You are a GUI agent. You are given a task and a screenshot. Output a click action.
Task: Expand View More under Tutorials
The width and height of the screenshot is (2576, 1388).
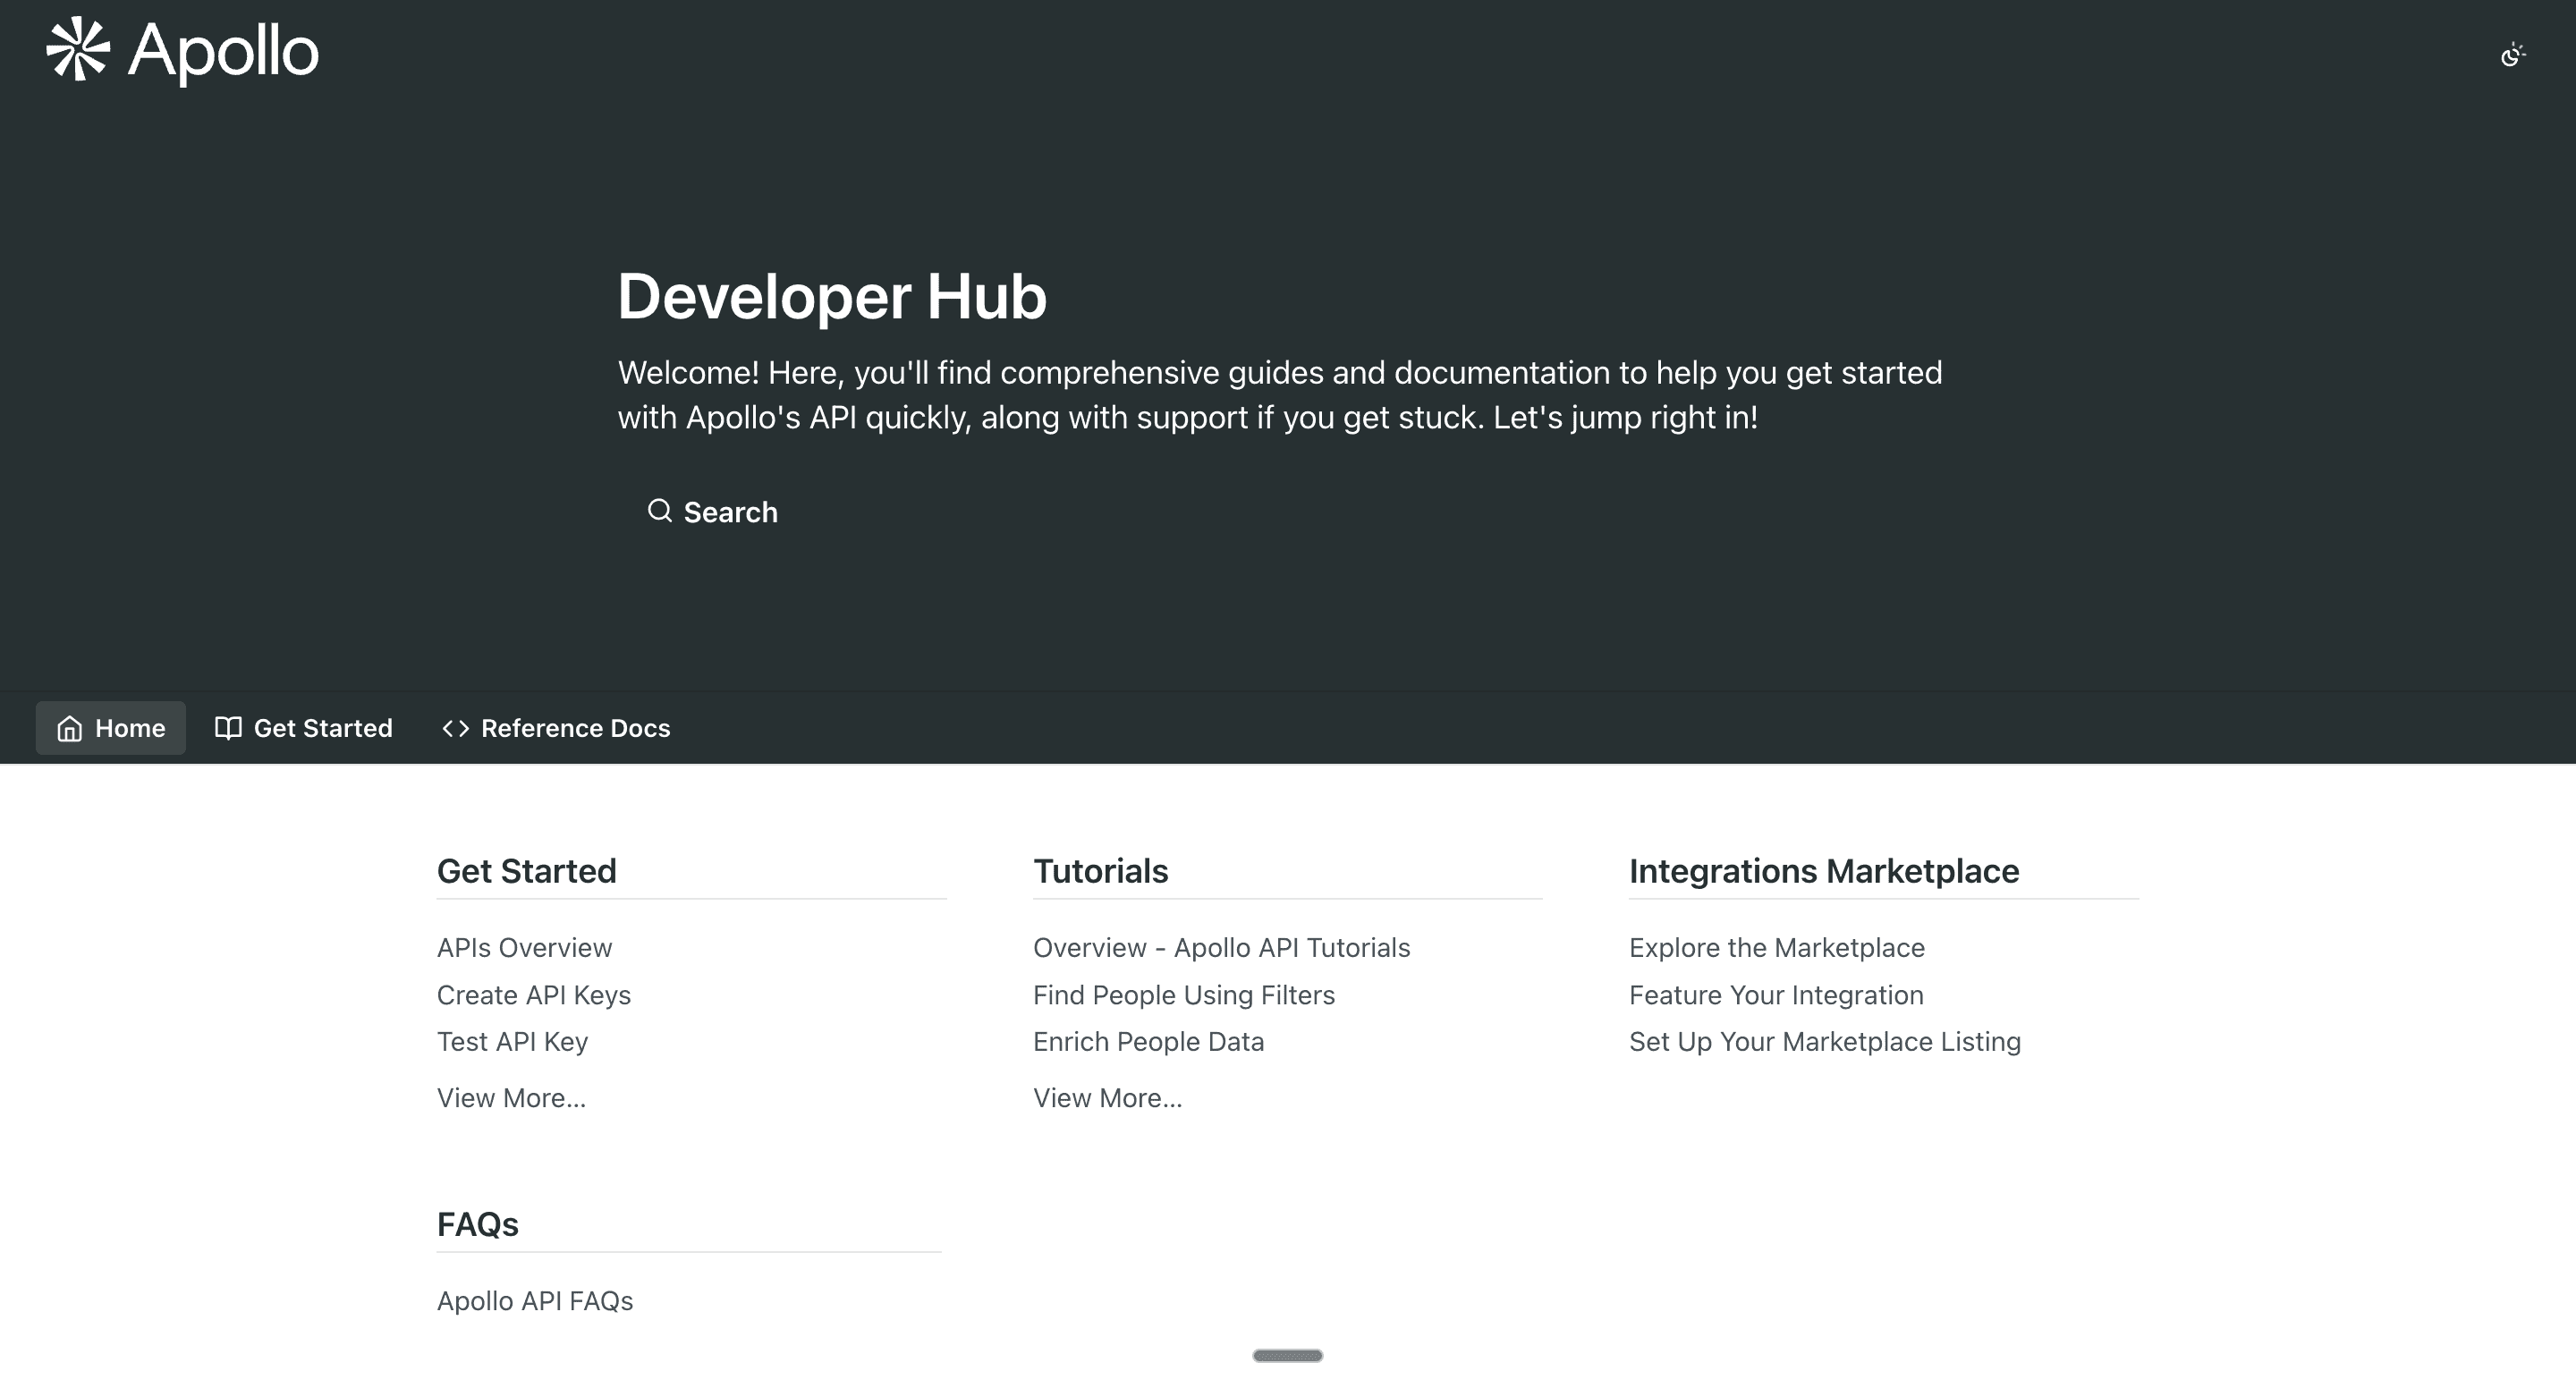[x=1107, y=1098]
